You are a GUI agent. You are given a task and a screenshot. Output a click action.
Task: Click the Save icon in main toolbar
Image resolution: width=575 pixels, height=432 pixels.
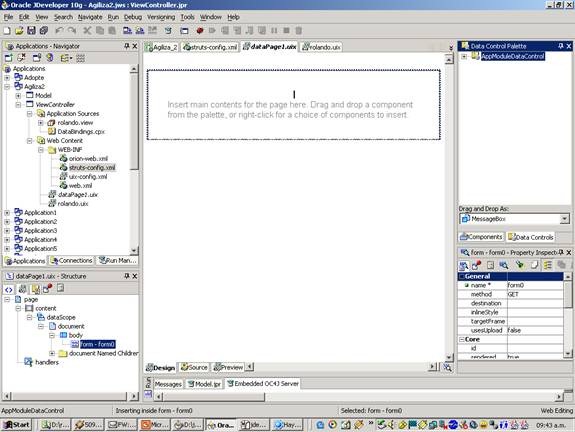[32, 30]
